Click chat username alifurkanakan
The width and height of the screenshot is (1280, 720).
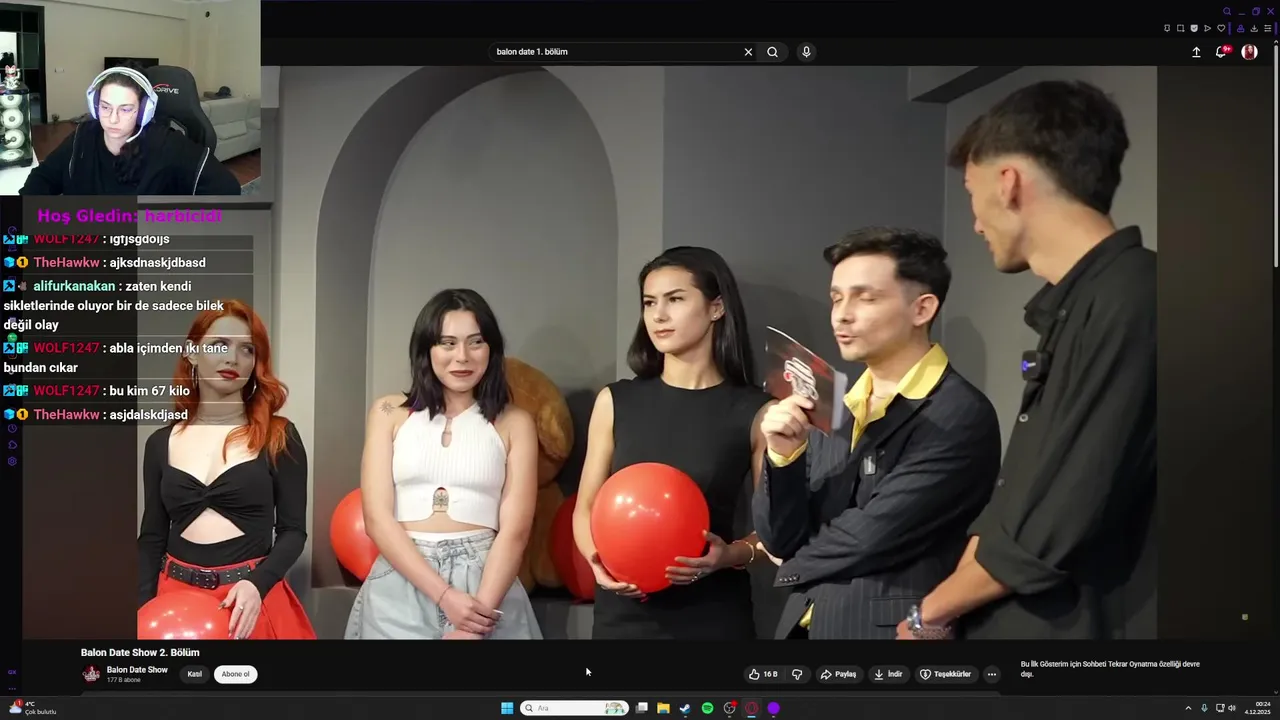pyautogui.click(x=74, y=286)
